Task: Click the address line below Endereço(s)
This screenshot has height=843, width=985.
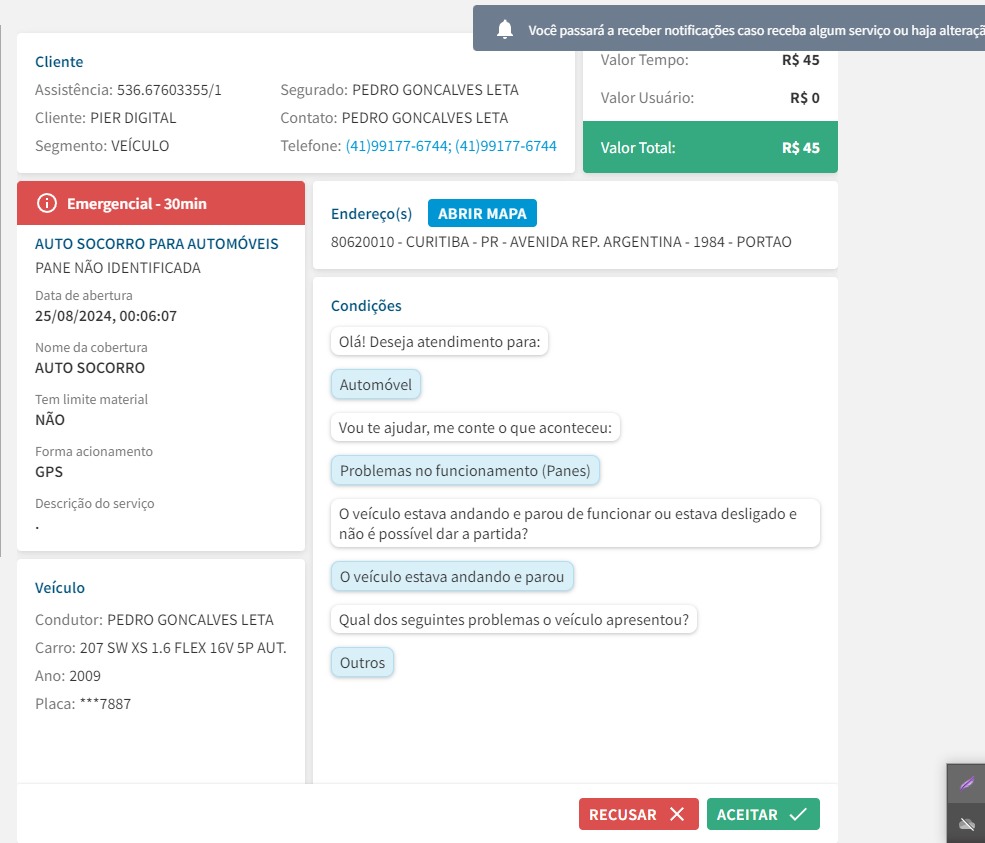Action: [x=561, y=242]
